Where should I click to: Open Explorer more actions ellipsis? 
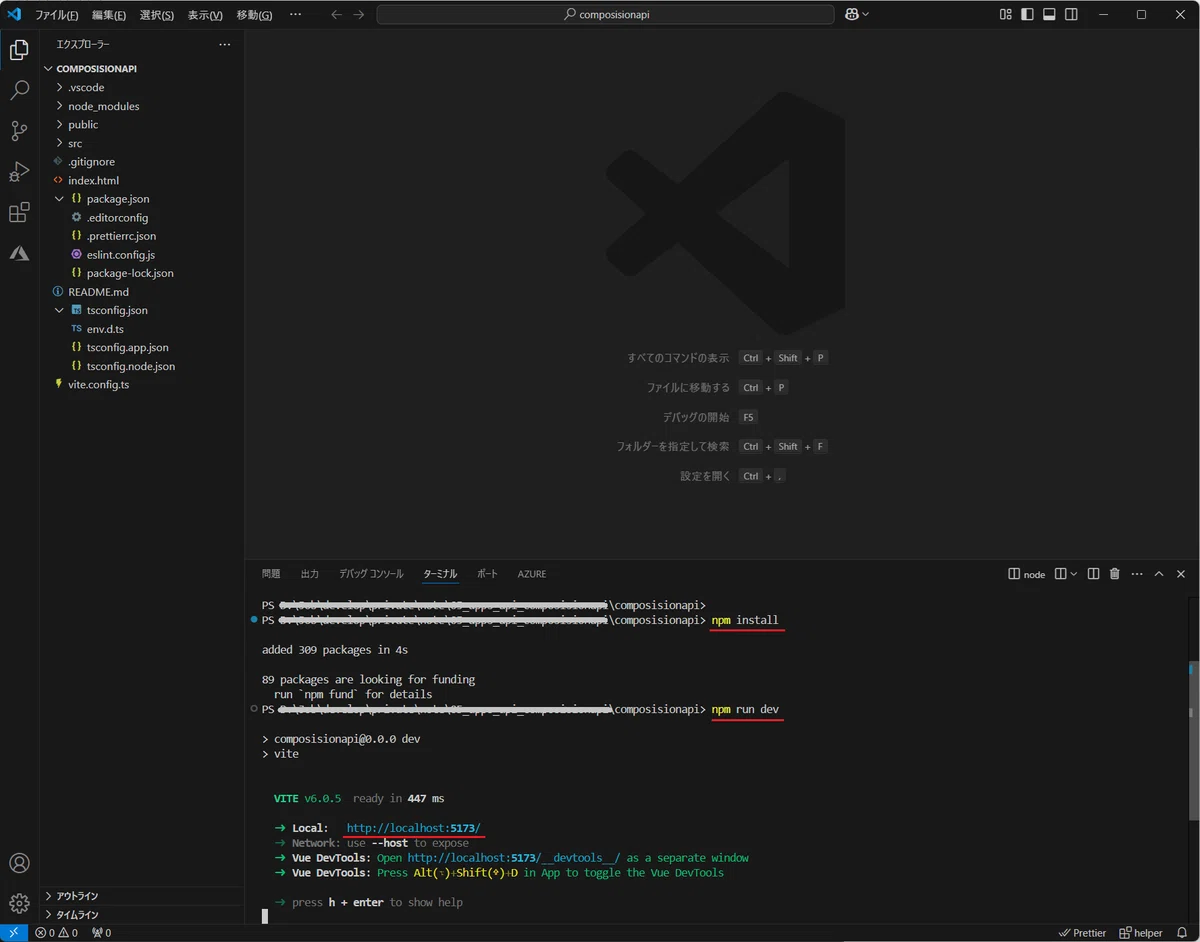click(224, 45)
